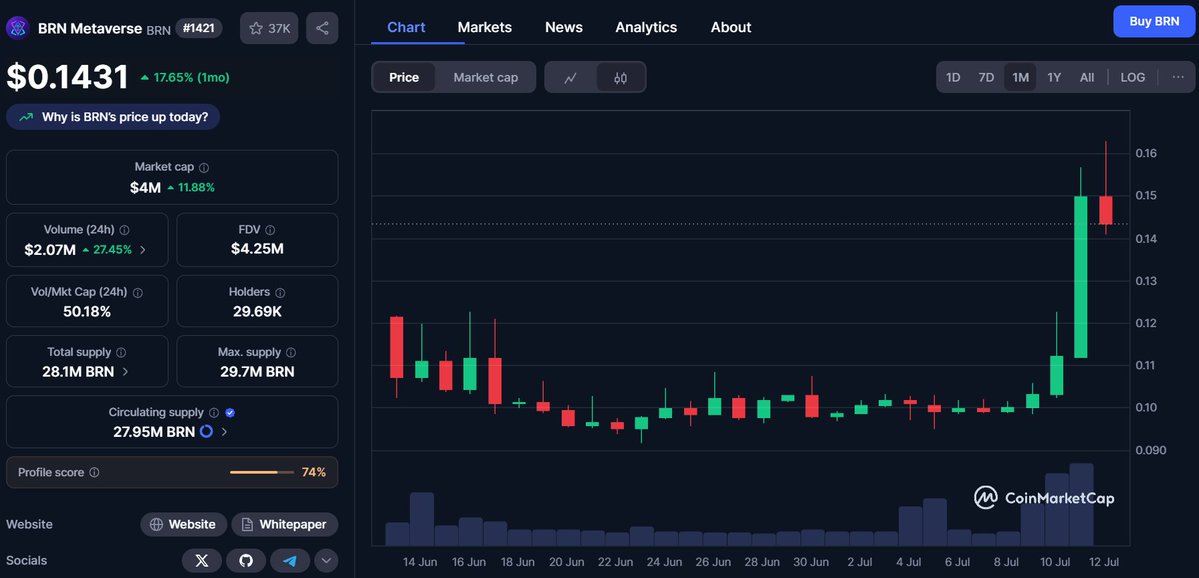Open the Telegram social link
This screenshot has height=578, width=1199.
[x=290, y=560]
